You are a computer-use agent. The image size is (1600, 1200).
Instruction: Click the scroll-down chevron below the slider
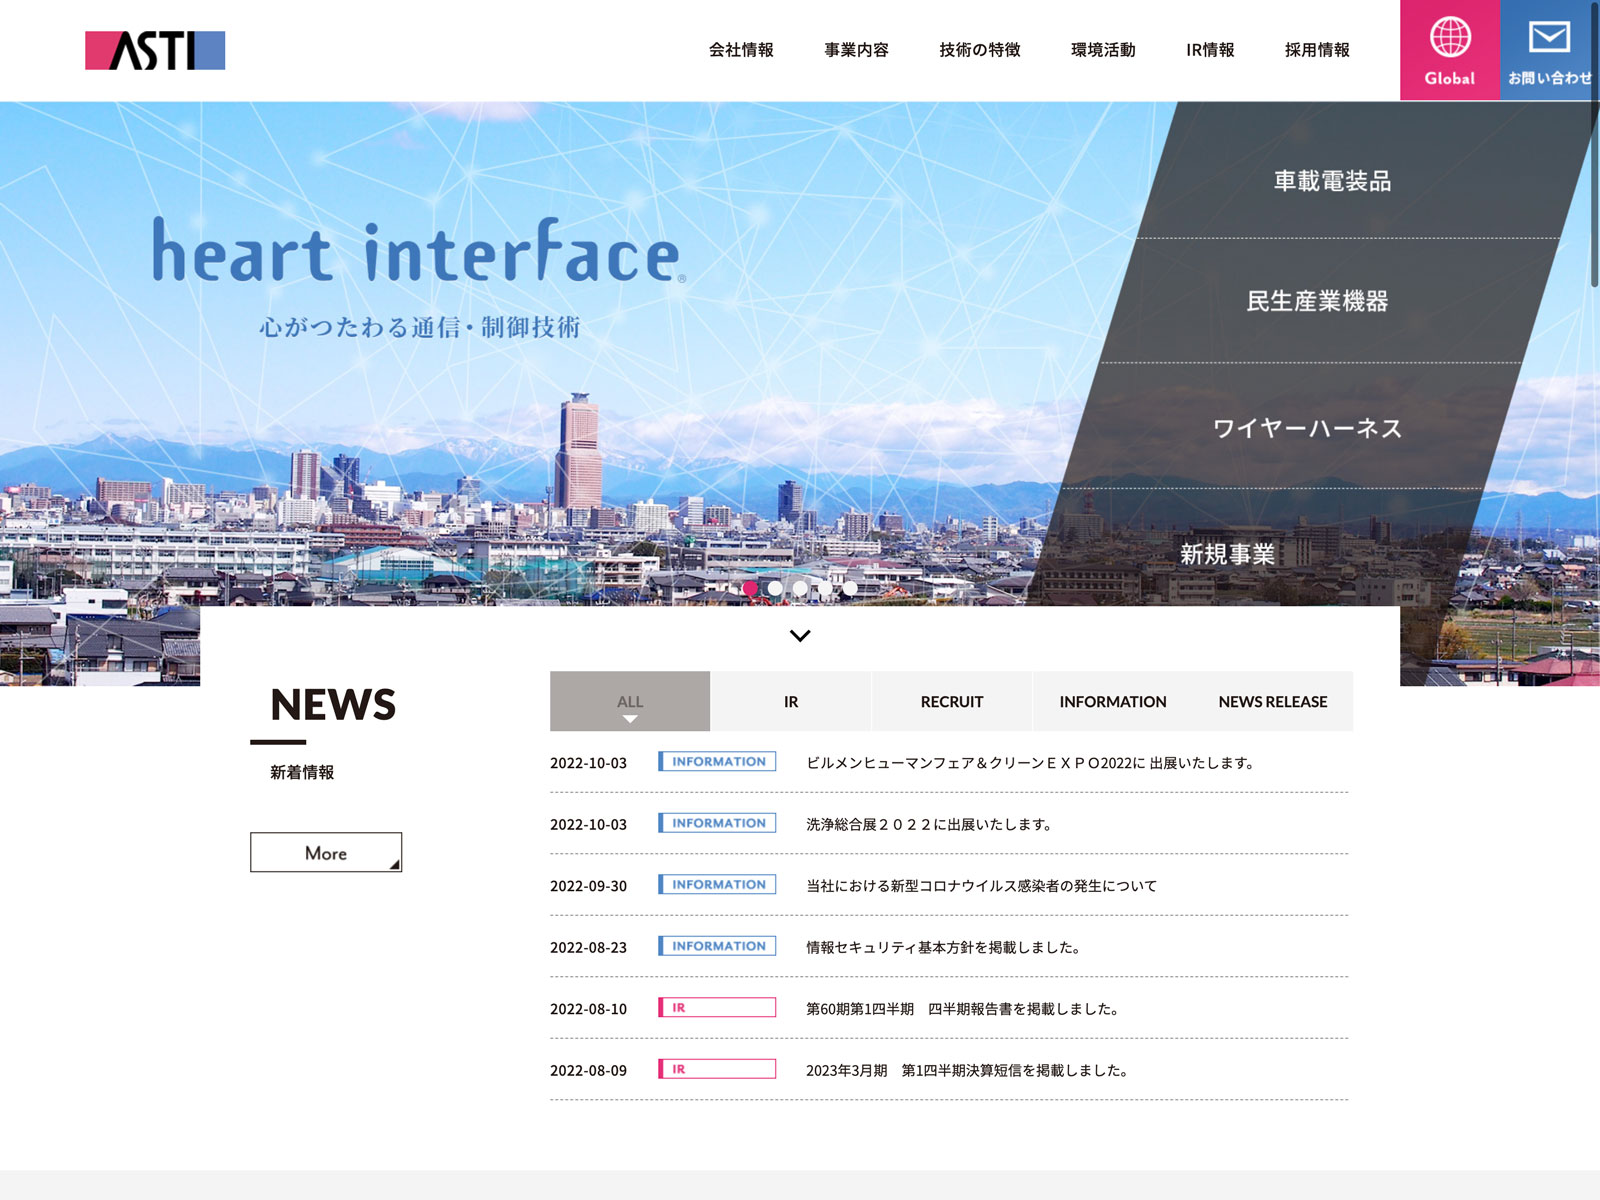pyautogui.click(x=800, y=636)
